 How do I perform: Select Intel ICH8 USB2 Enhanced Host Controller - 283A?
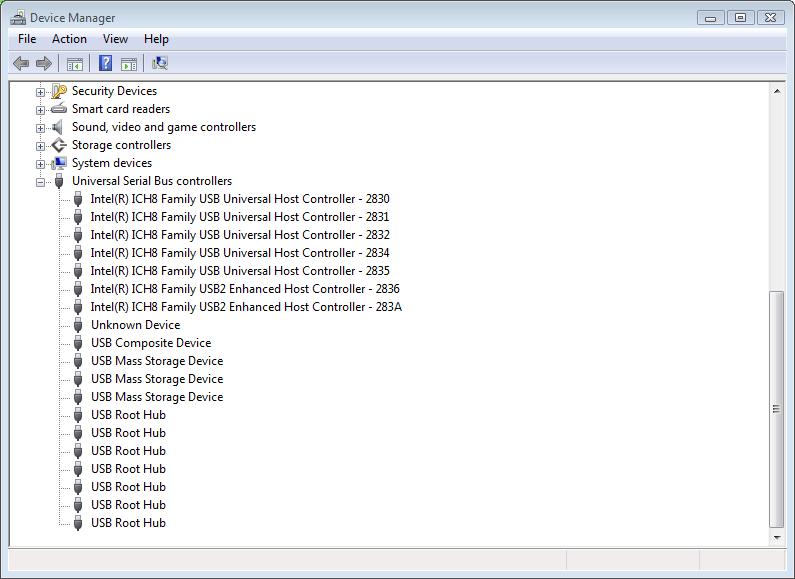coord(246,307)
